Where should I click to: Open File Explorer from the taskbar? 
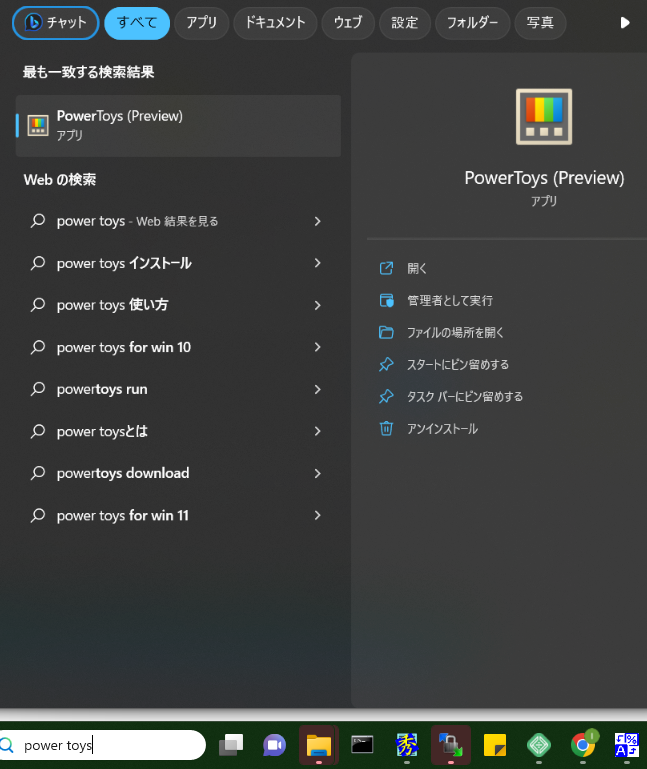tap(319, 745)
